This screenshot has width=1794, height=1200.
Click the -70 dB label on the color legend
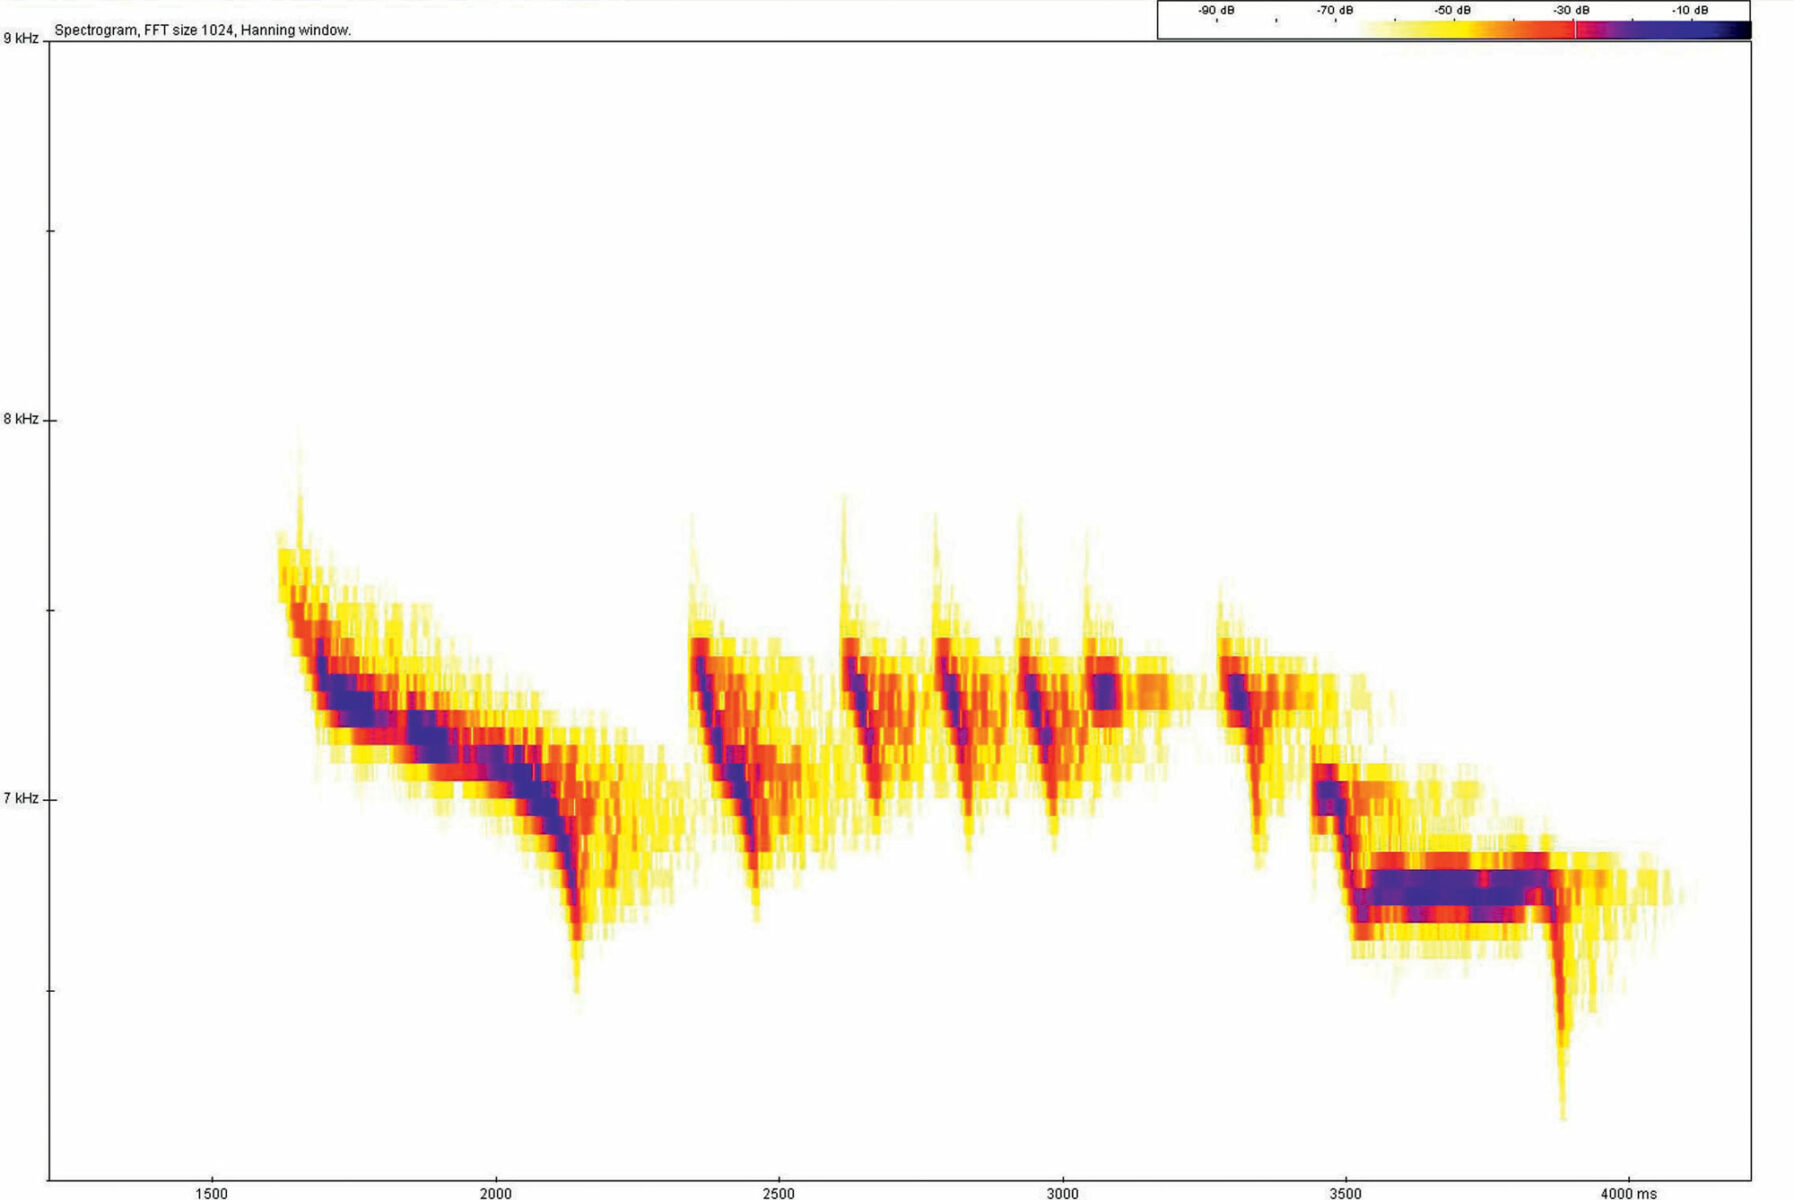(x=1334, y=10)
